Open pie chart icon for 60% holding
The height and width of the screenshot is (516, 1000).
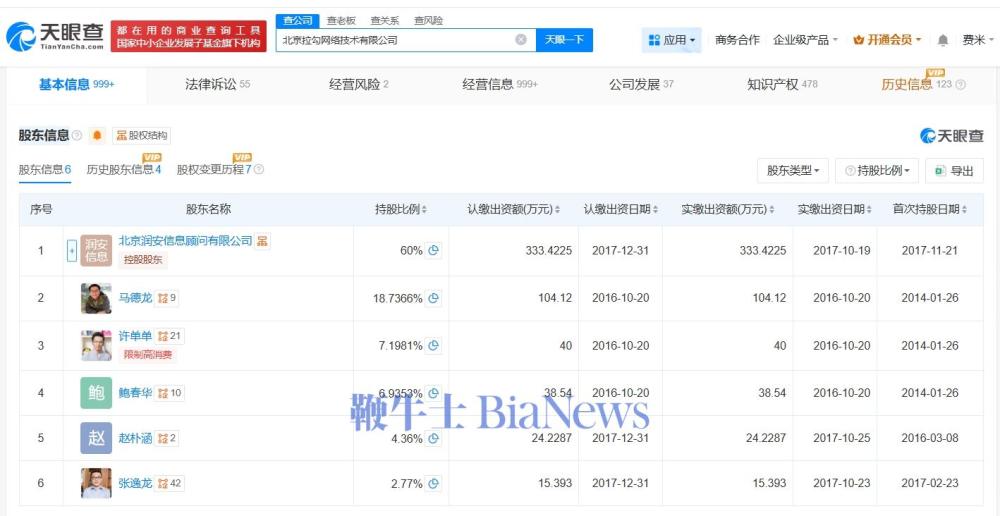point(434,251)
